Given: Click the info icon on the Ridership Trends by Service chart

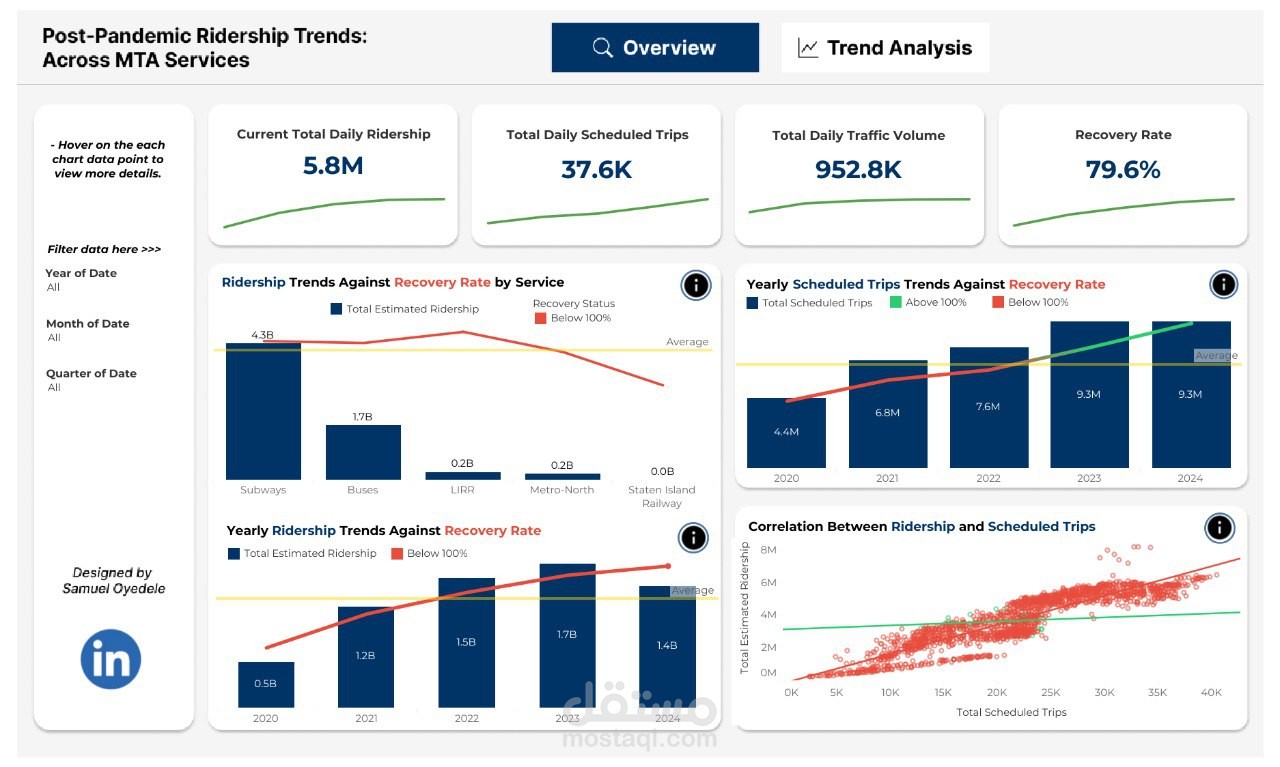Looking at the screenshot, I should (695, 285).
